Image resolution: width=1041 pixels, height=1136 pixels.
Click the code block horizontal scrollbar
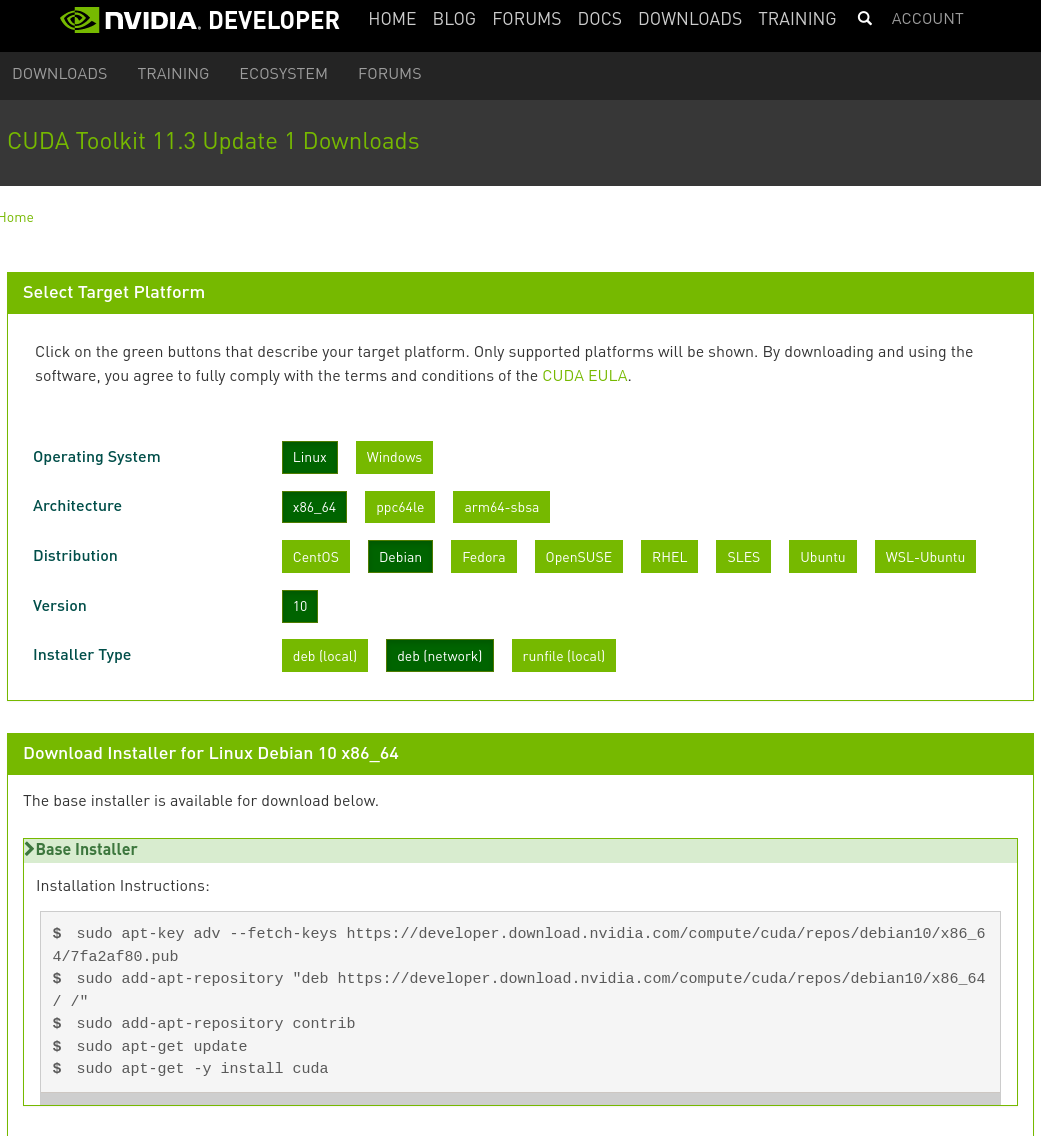pos(520,1098)
